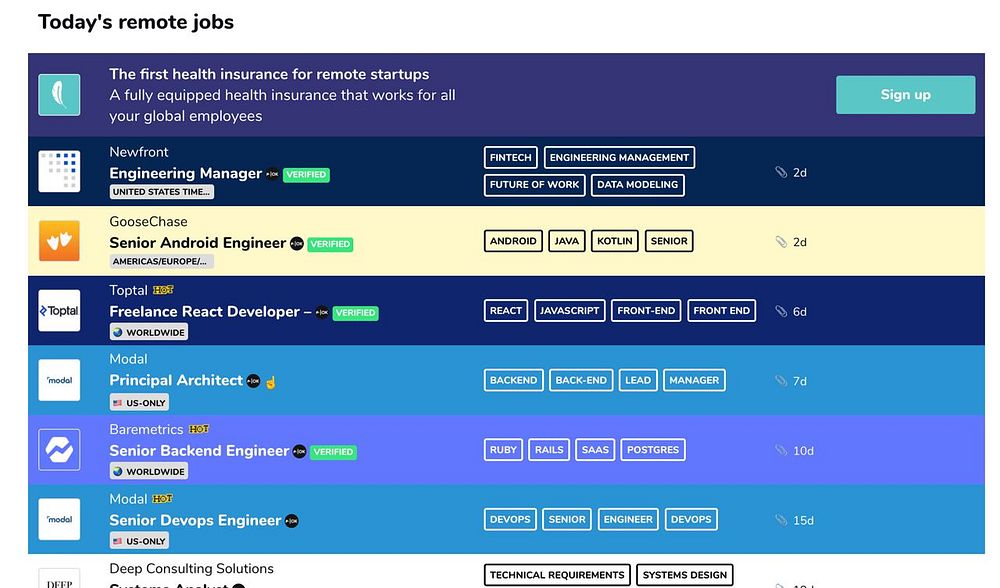Click Modal logo beside Senior Devops Engineer
This screenshot has height=588, width=1000.
(x=59, y=519)
